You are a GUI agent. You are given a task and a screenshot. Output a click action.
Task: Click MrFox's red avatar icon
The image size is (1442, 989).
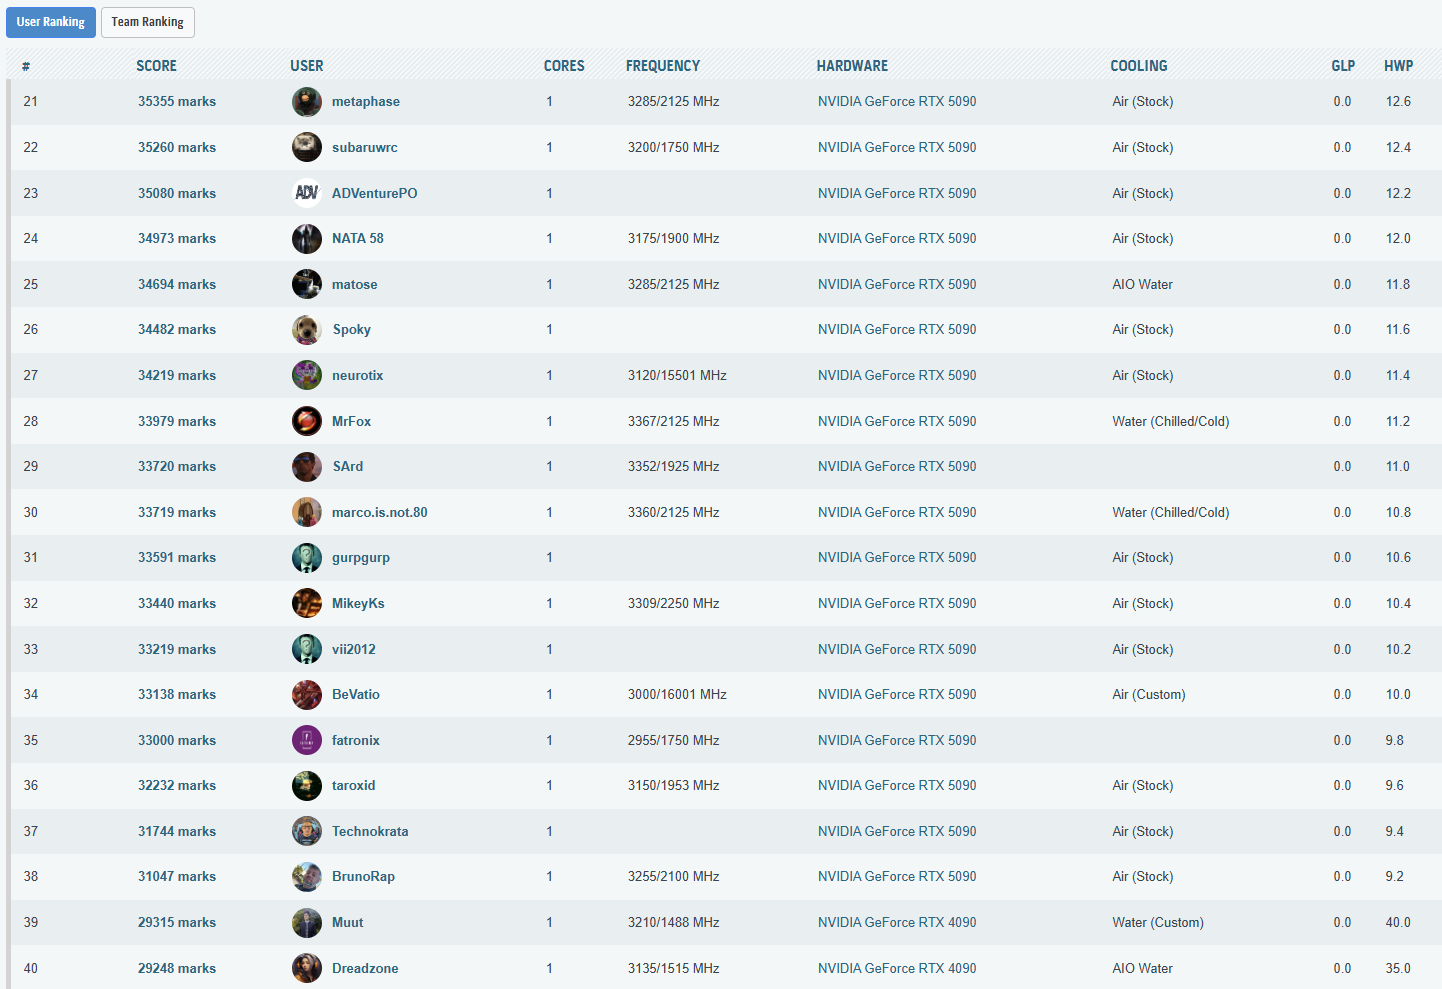(306, 421)
